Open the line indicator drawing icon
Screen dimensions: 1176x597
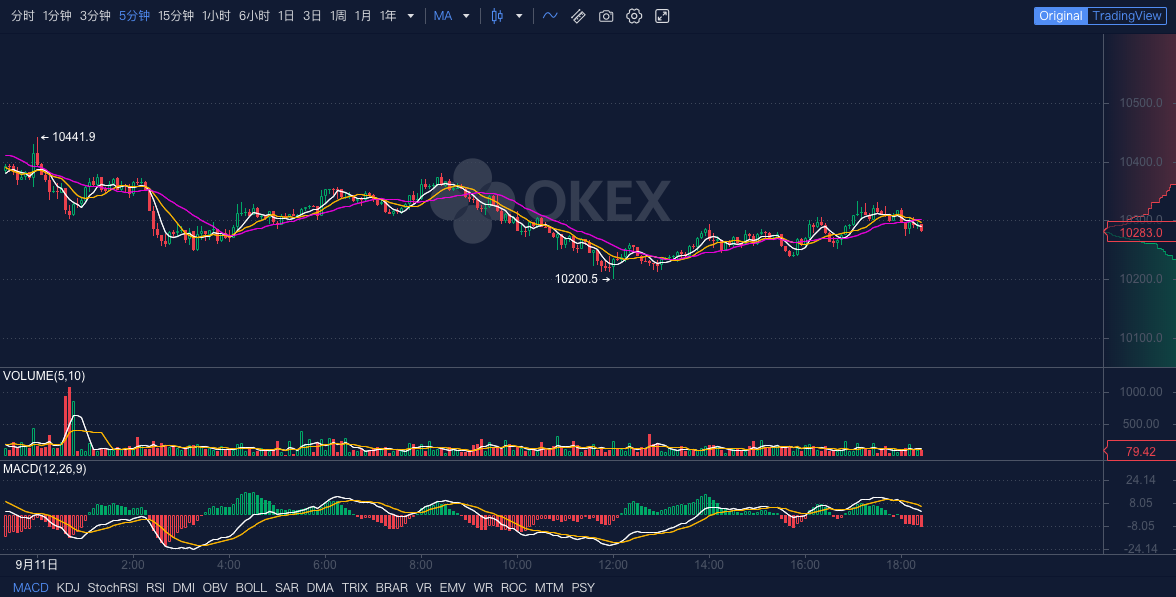click(x=550, y=16)
